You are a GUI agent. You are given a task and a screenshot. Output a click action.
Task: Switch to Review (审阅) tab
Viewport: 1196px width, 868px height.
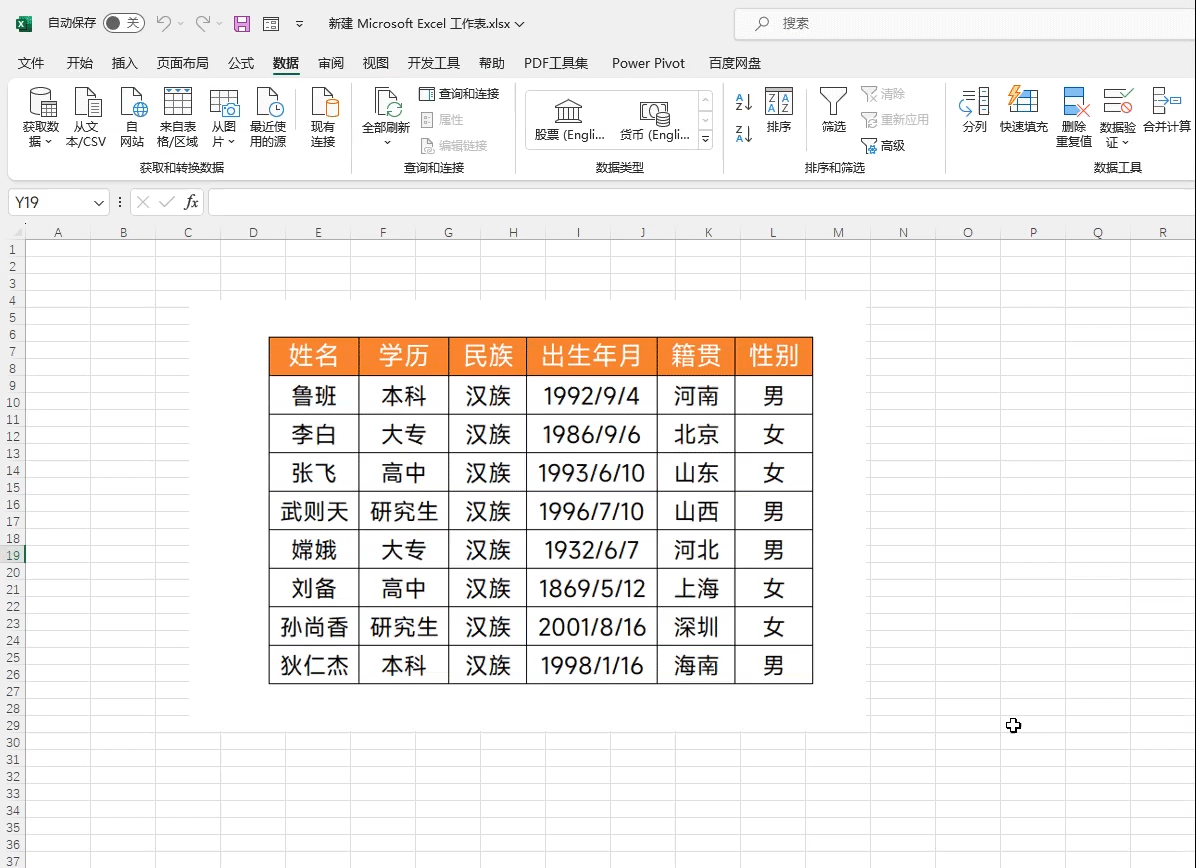click(x=331, y=63)
